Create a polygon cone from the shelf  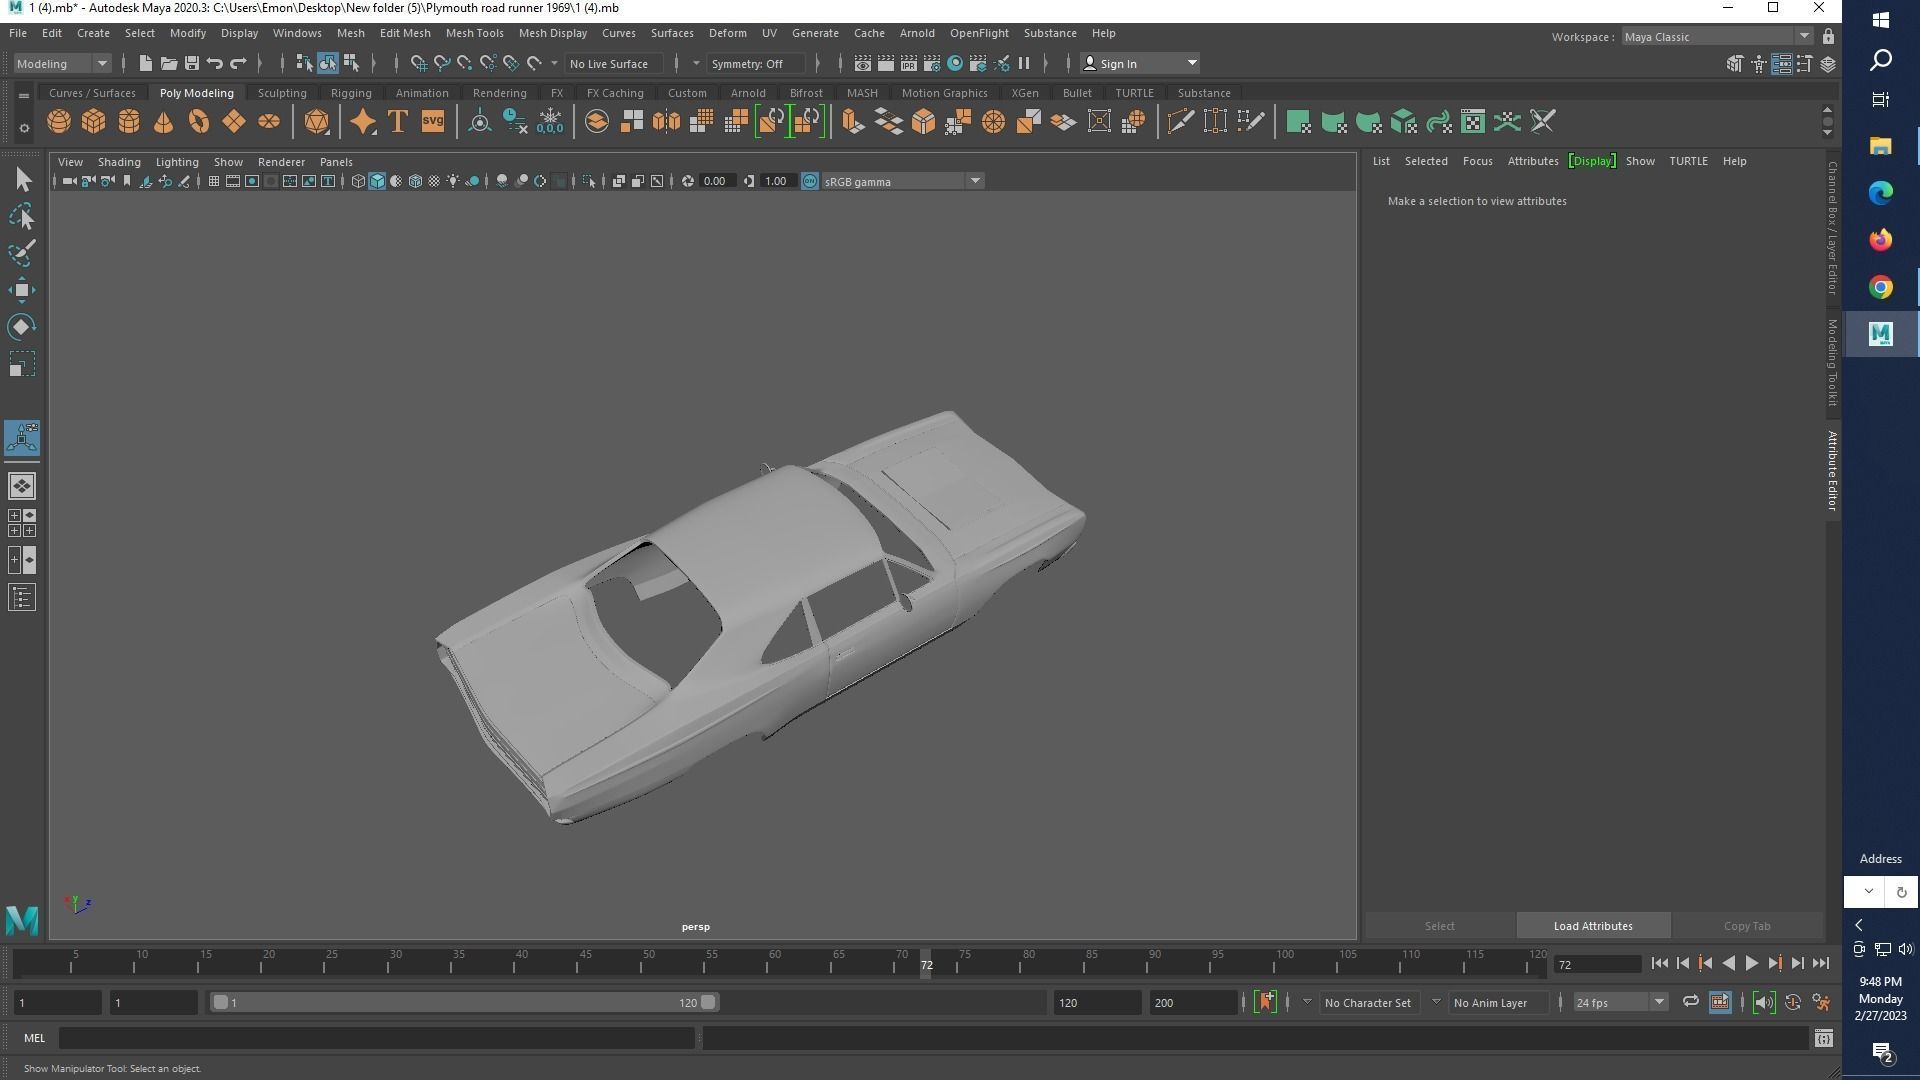click(x=164, y=122)
